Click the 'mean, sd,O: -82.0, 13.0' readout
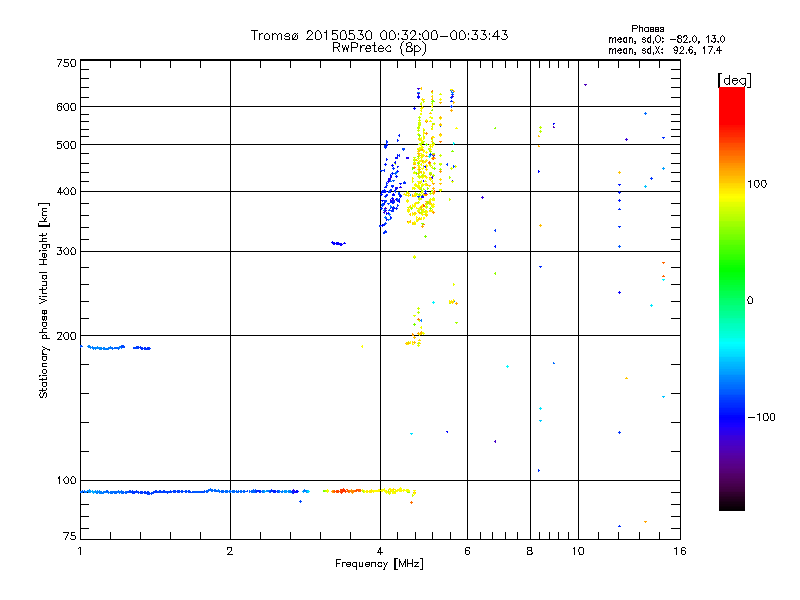800x600 pixels. coord(666,40)
